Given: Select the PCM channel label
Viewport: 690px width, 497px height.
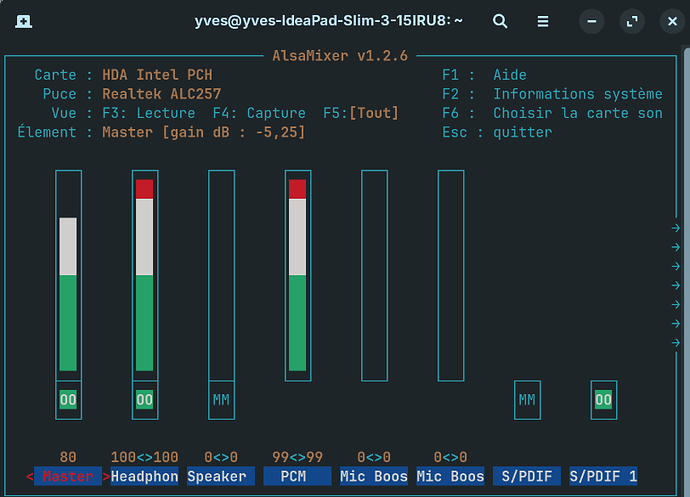Looking at the screenshot, I should [297, 476].
